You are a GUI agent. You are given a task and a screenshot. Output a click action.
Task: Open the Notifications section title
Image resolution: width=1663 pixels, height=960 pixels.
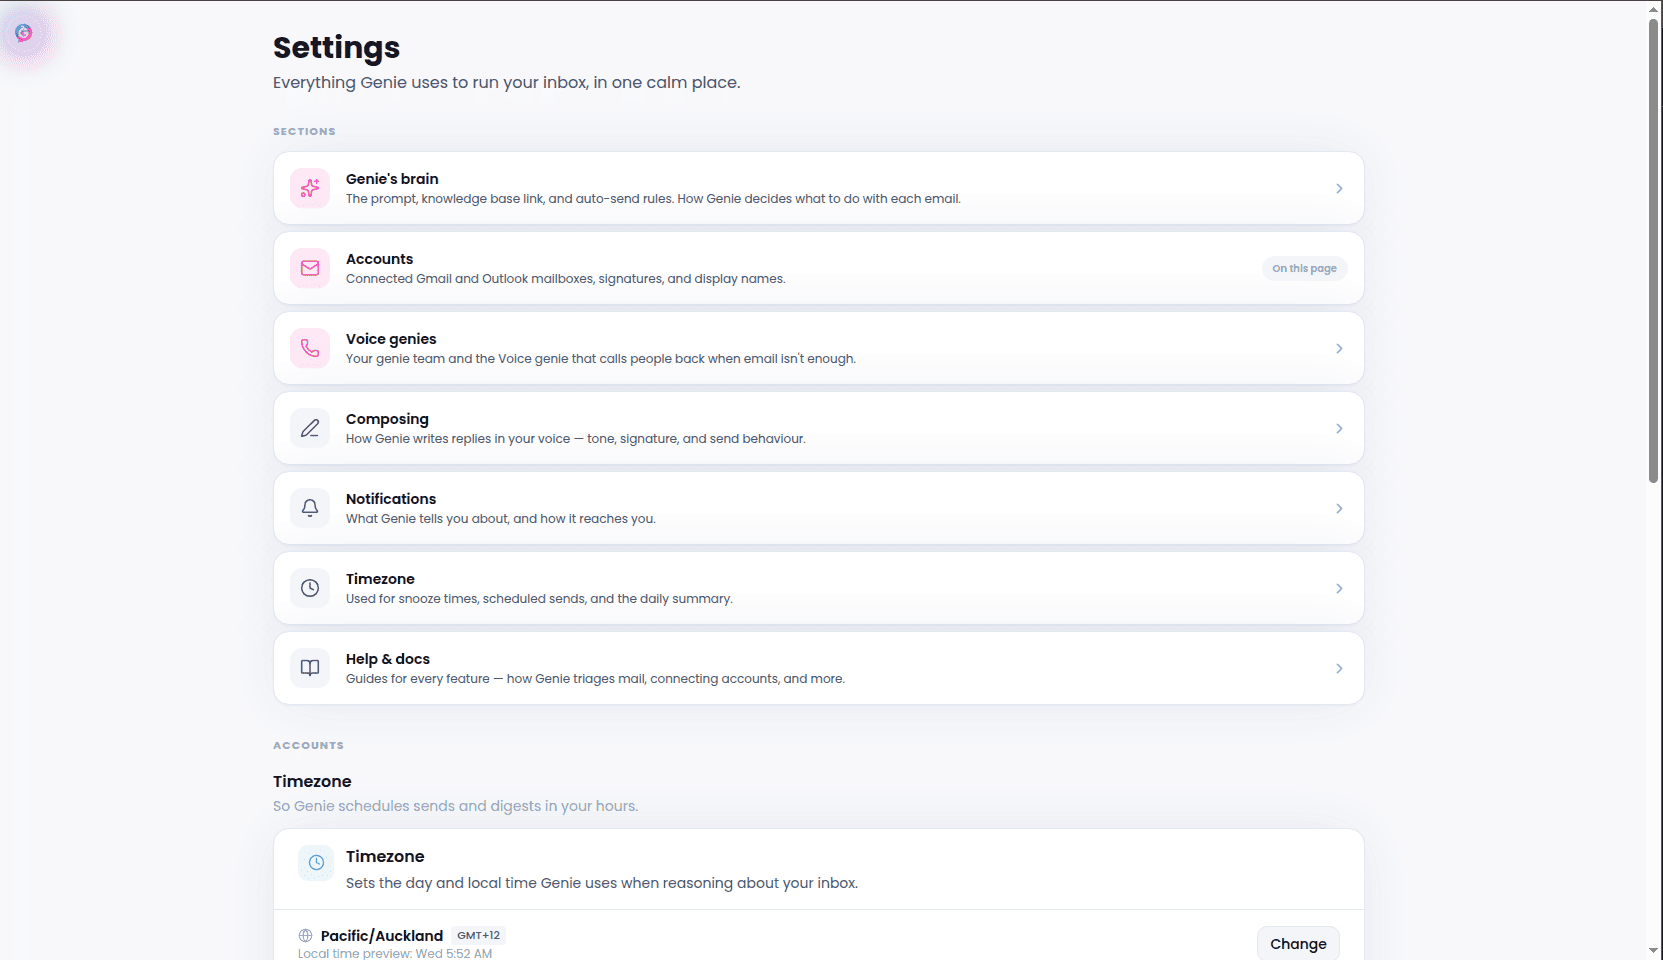391,499
